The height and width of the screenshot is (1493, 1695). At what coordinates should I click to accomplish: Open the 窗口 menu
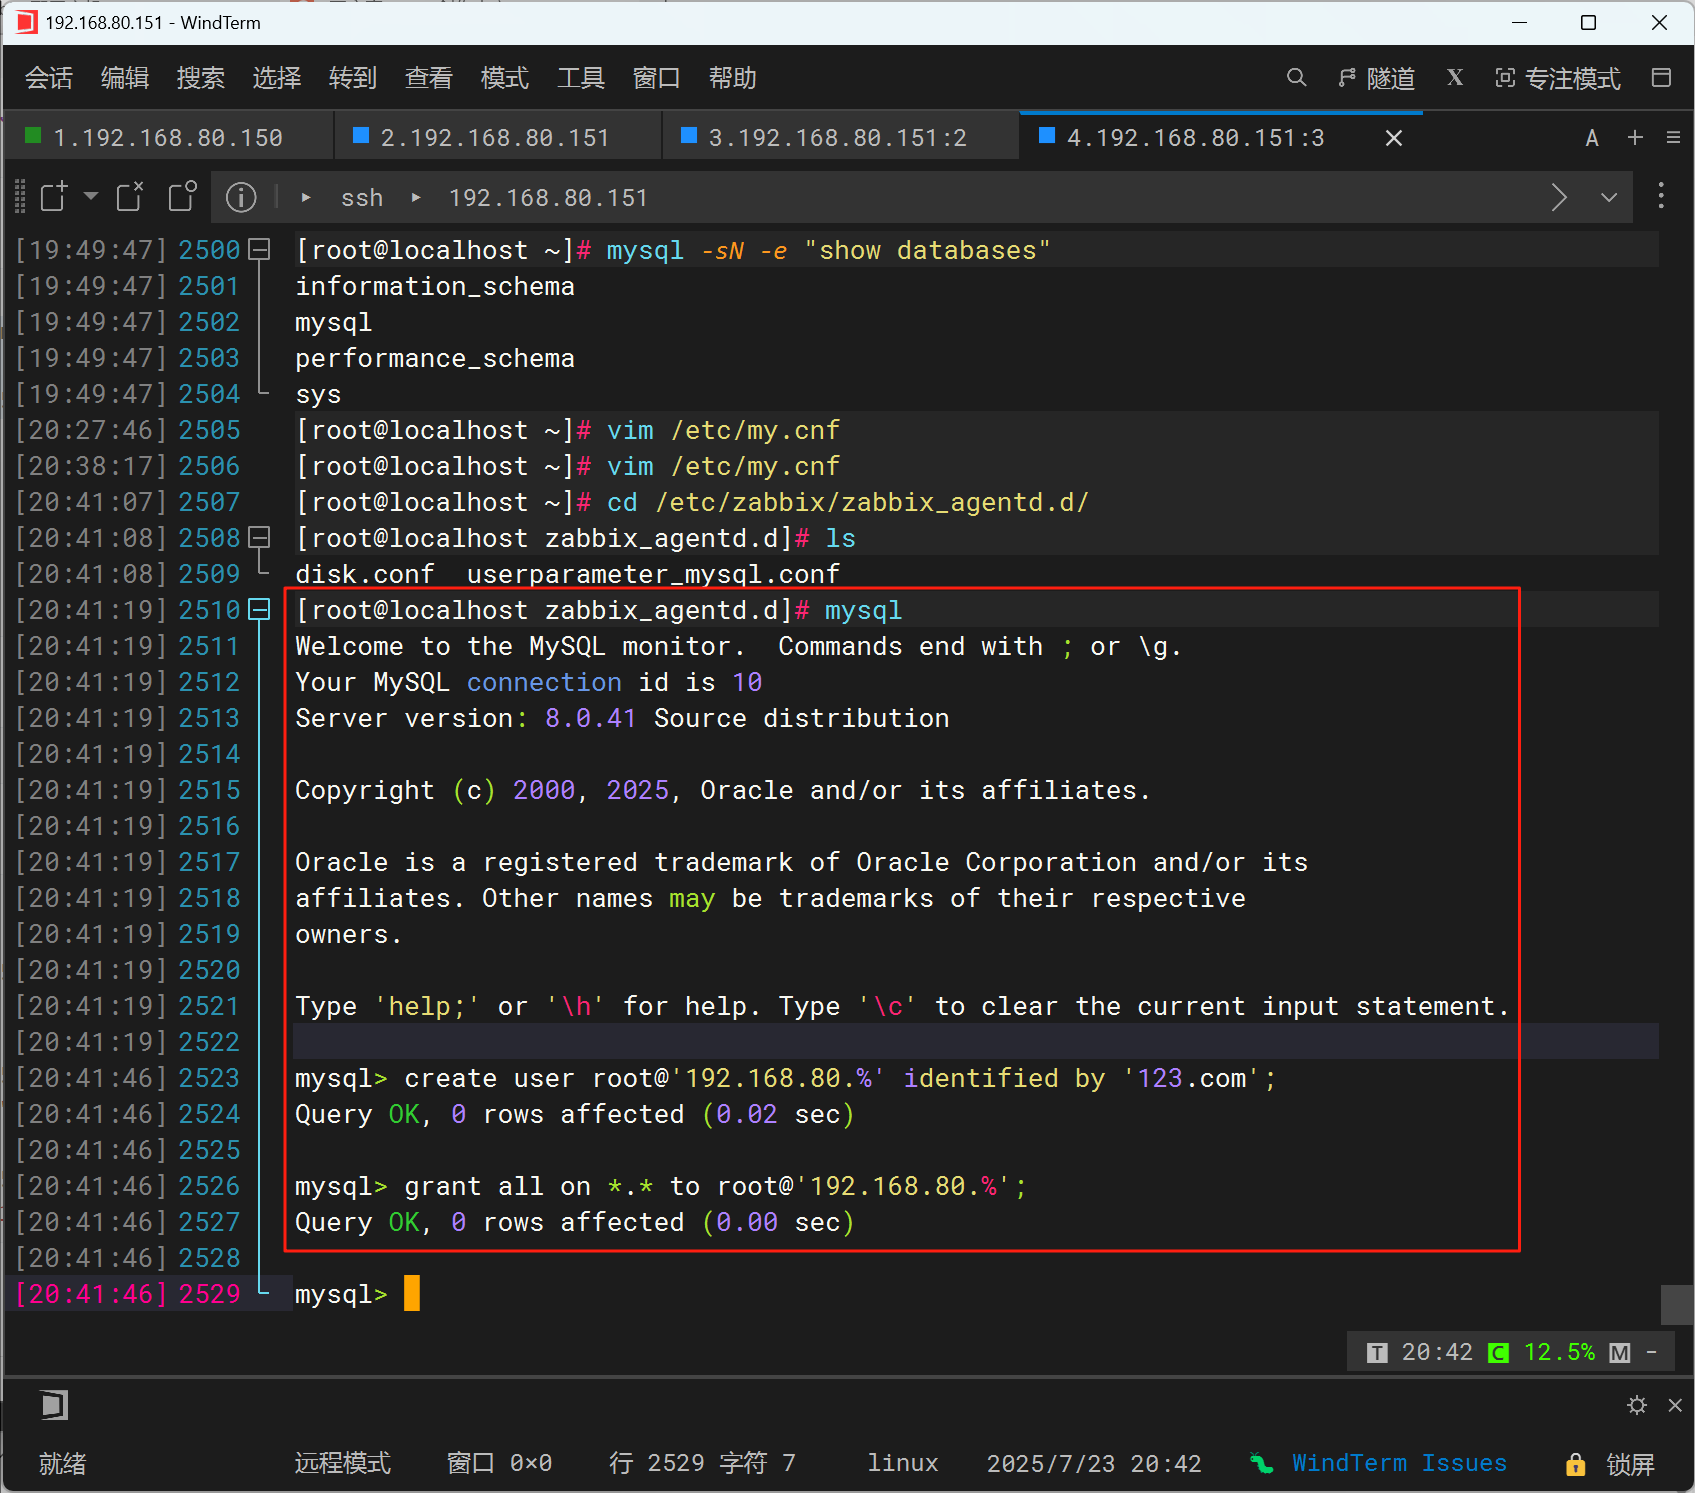[657, 78]
